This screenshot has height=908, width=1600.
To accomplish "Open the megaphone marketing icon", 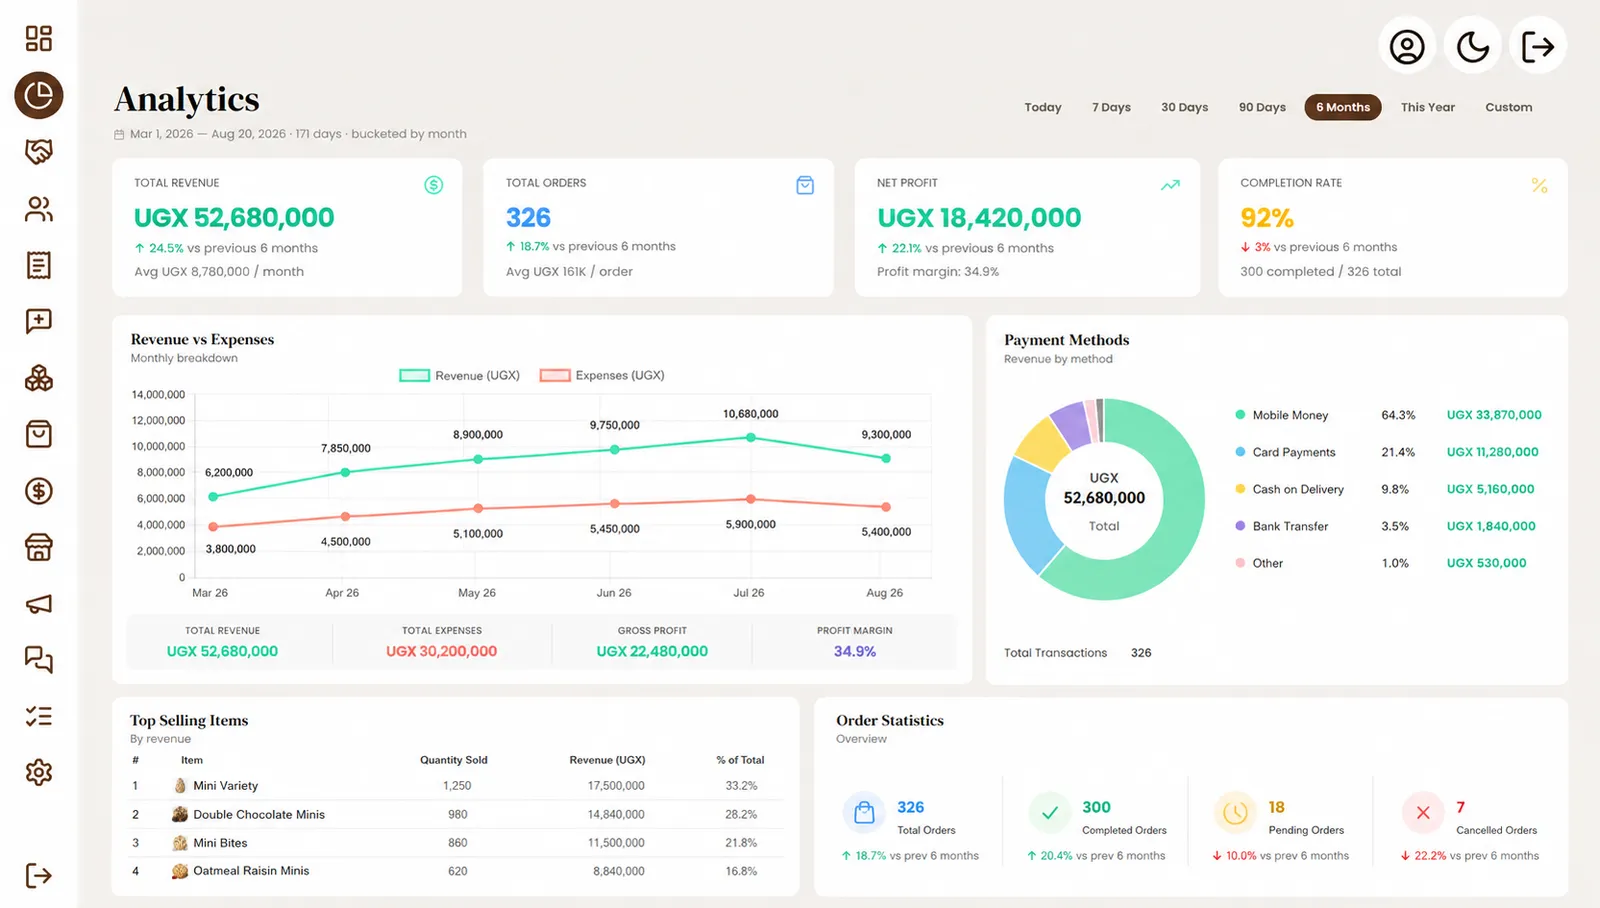I will click(38, 604).
